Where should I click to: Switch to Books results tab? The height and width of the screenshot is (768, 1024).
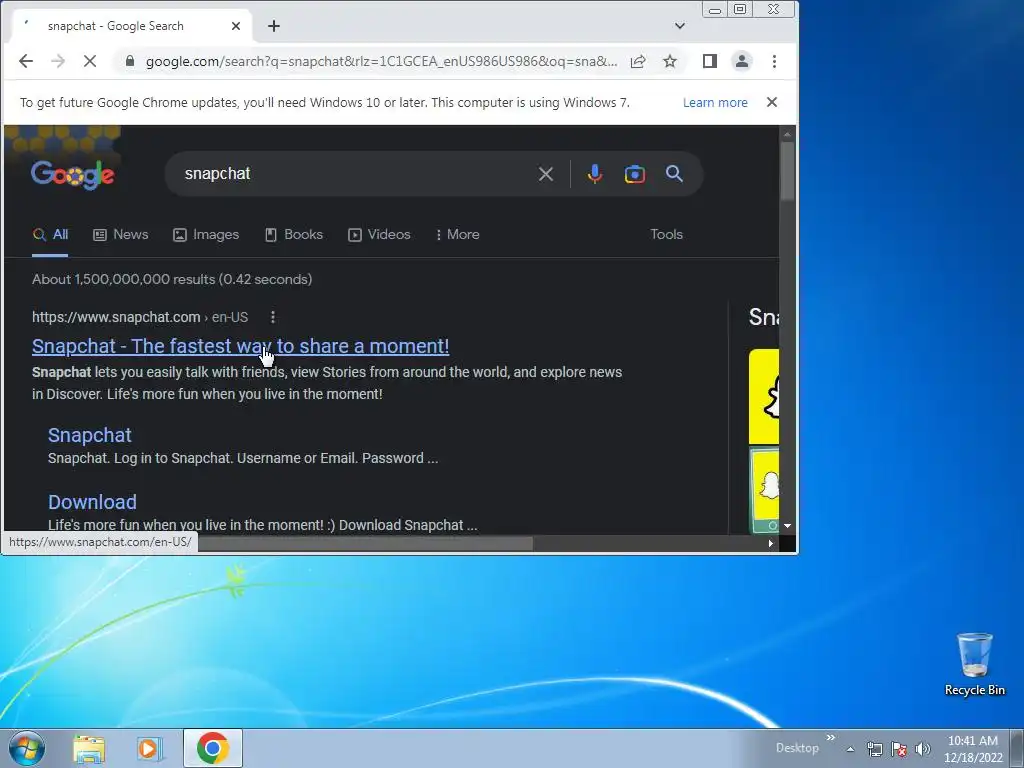[294, 234]
